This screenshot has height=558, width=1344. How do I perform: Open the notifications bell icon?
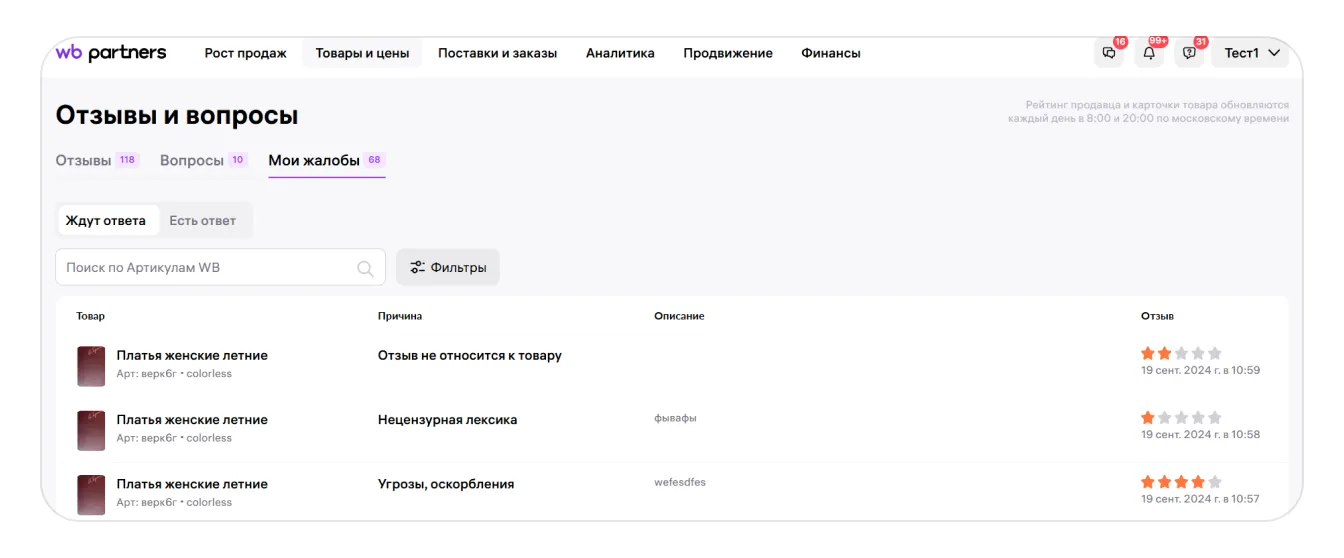coord(1149,54)
